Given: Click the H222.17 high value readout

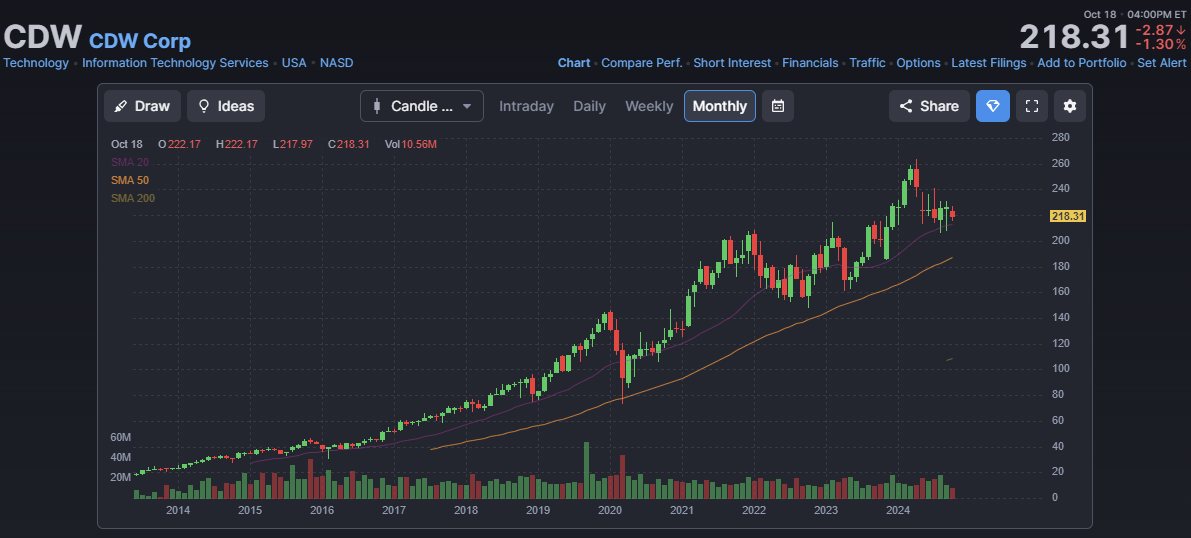Looking at the screenshot, I should tap(236, 144).
